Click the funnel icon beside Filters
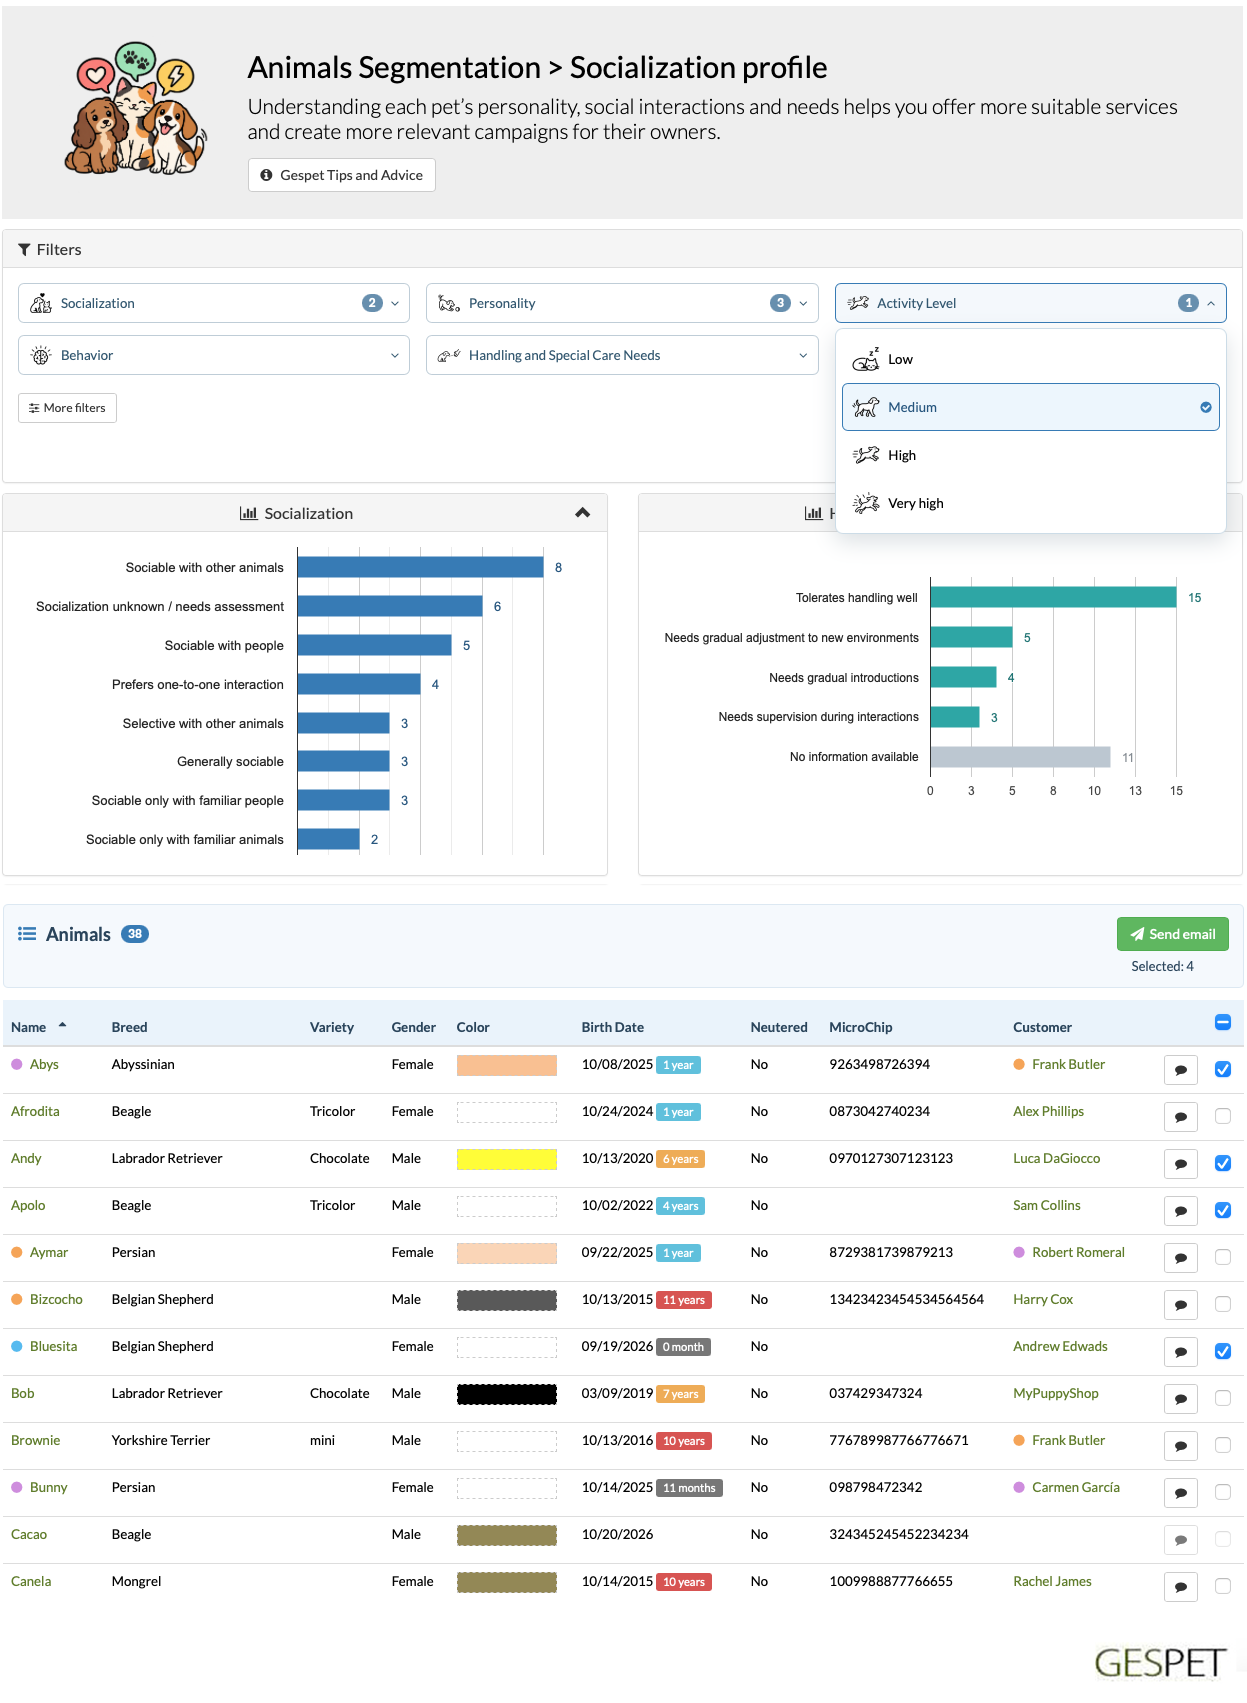The image size is (1247, 1703). coord(24,250)
